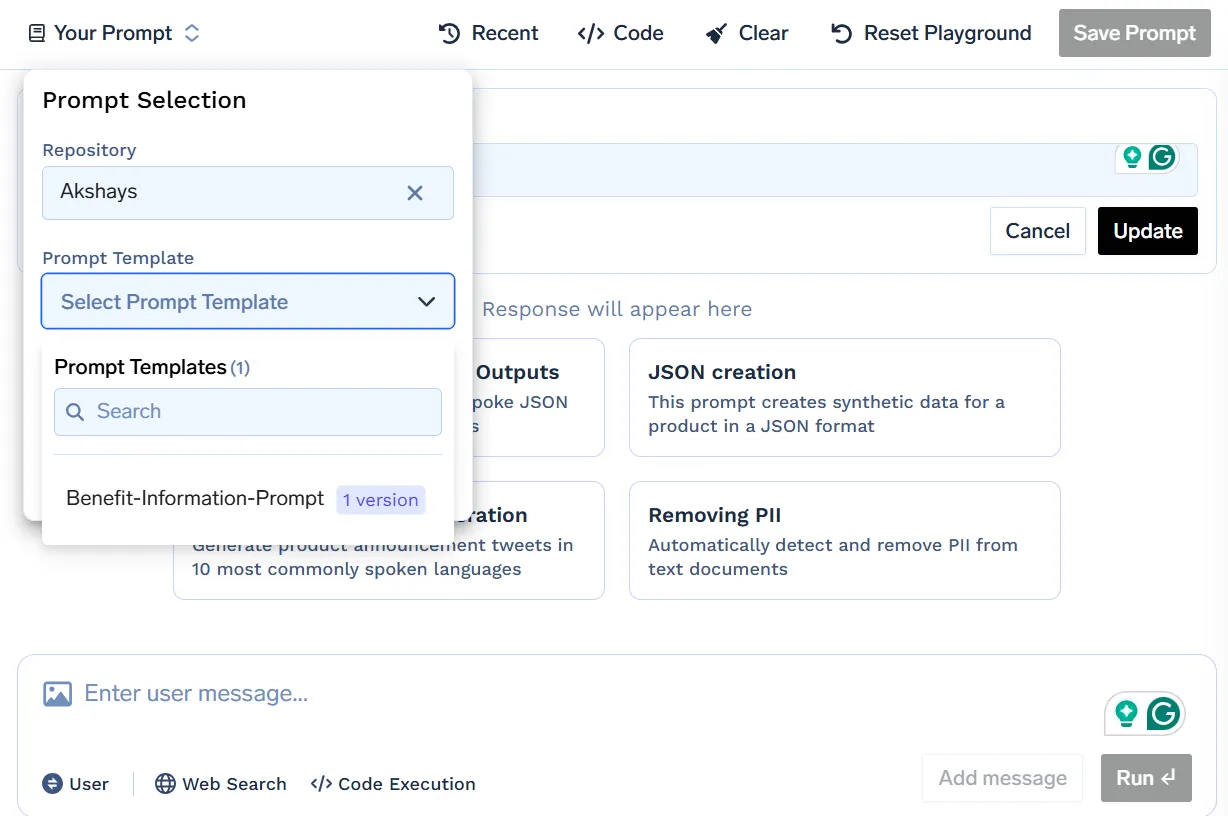Open the Recent panel
Screen dimensions: 1228x816
(x=488, y=32)
